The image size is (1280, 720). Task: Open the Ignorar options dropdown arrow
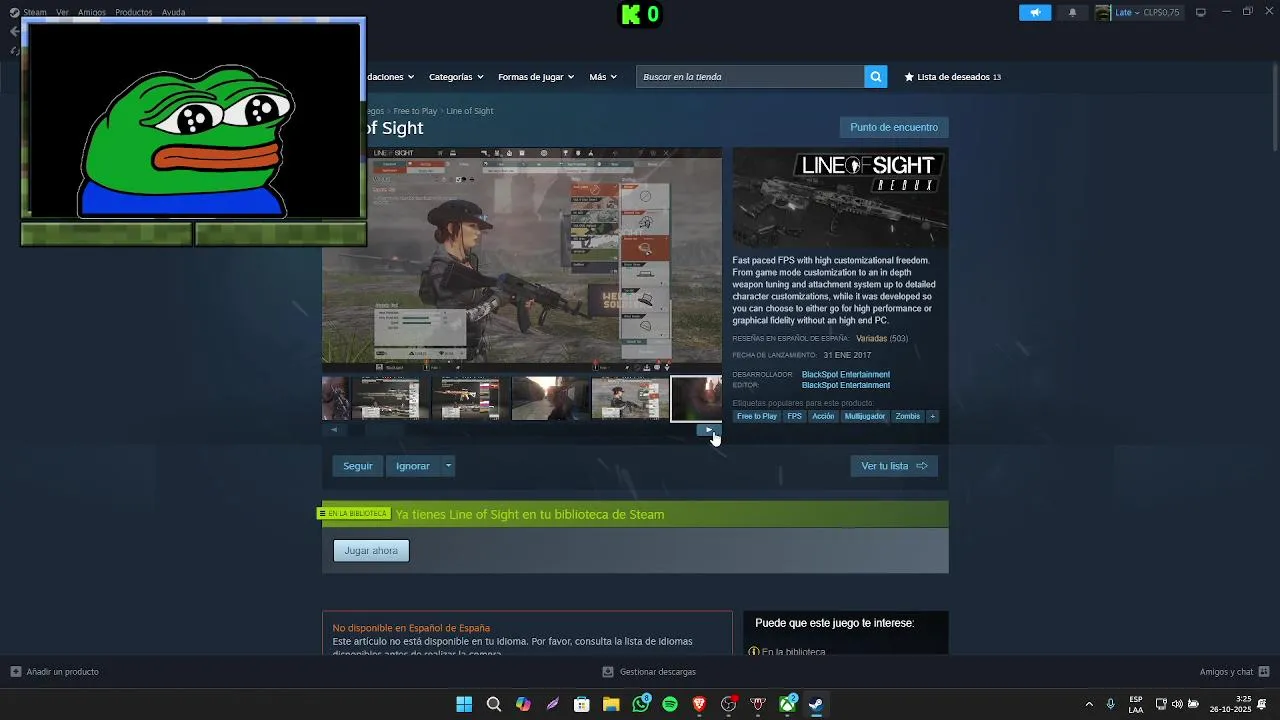[x=448, y=466]
